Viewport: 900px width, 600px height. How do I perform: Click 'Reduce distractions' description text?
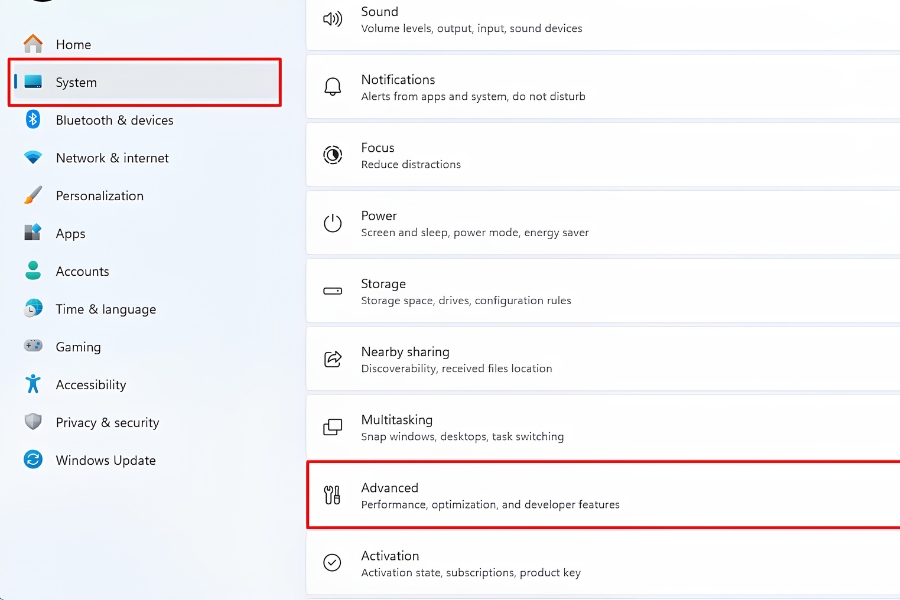pos(410,164)
